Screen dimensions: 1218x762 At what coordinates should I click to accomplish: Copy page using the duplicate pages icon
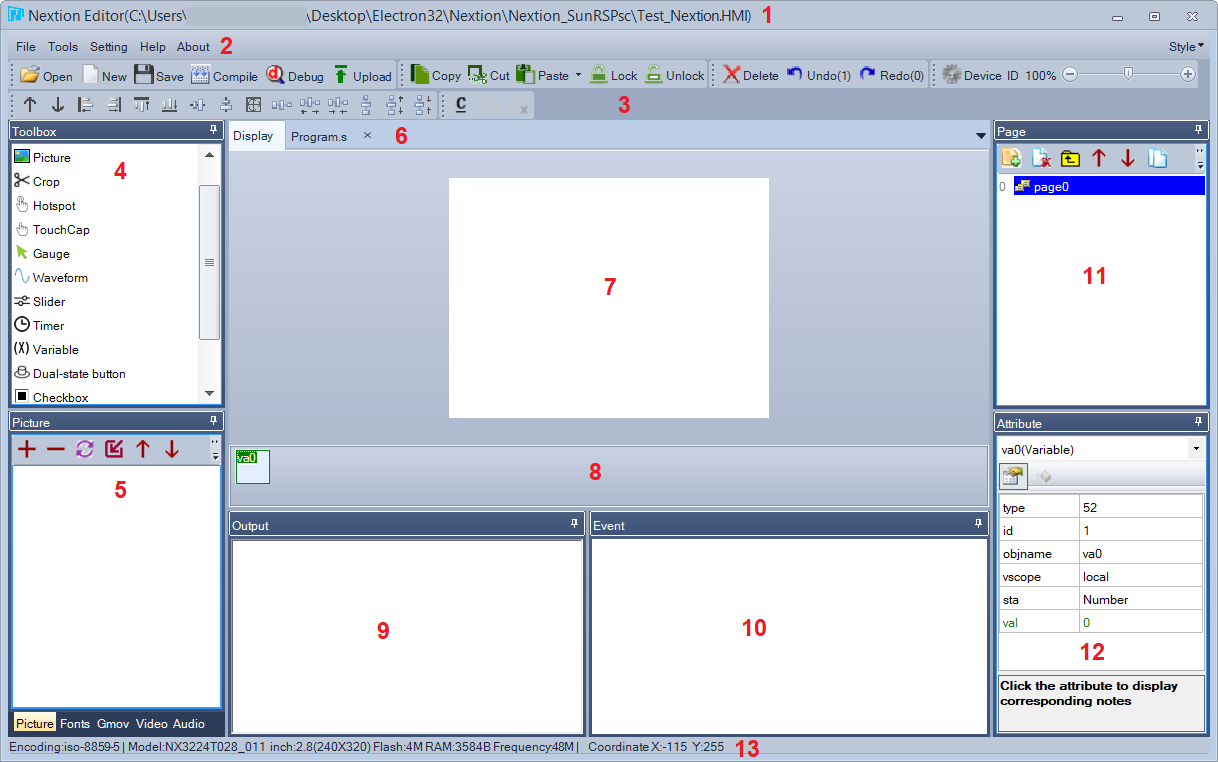pyautogui.click(x=1157, y=158)
